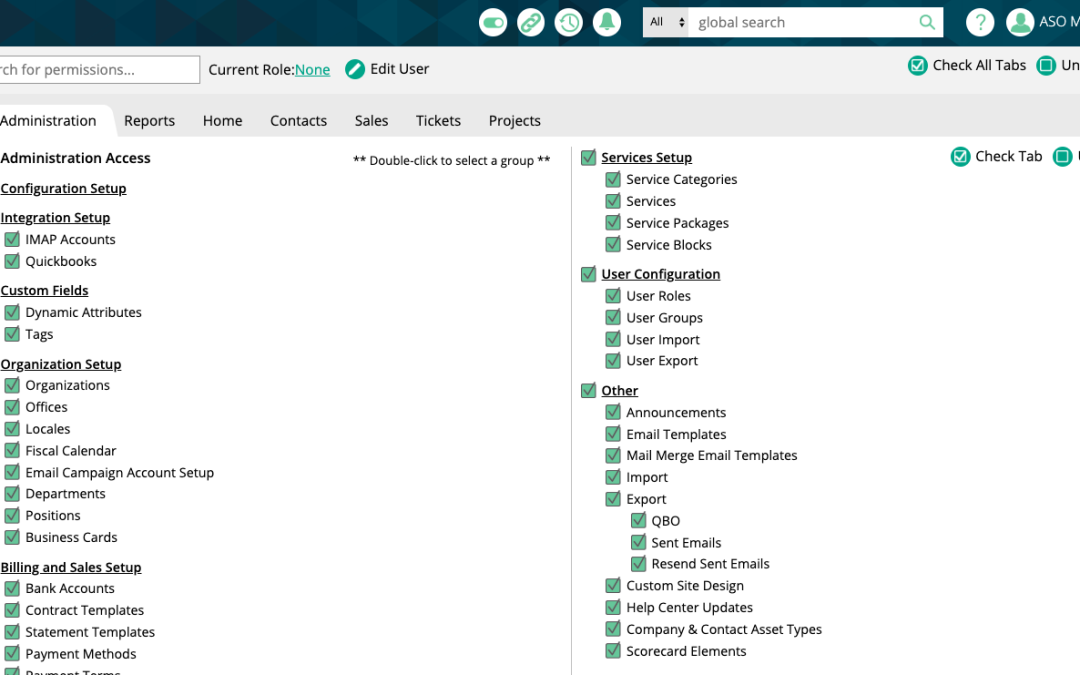Open the user profile avatar icon
The height and width of the screenshot is (675, 1080).
point(1020,23)
